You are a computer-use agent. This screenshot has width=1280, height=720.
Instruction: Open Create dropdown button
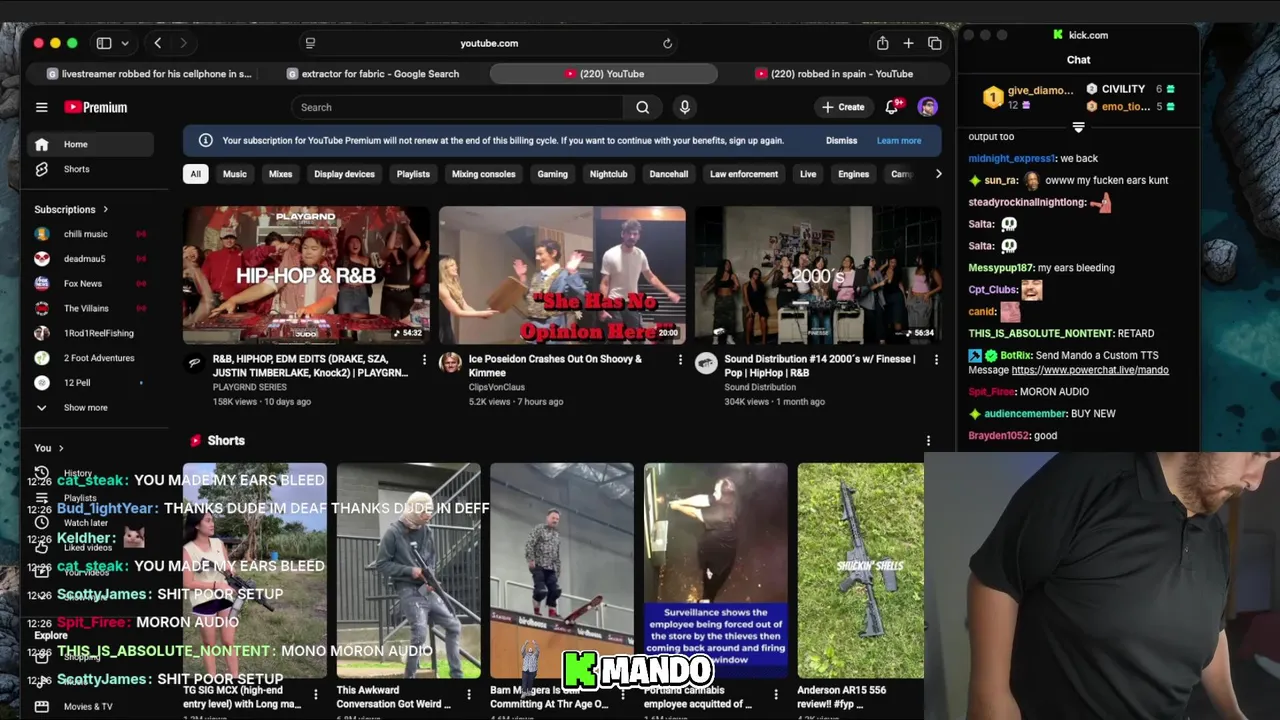coord(843,107)
